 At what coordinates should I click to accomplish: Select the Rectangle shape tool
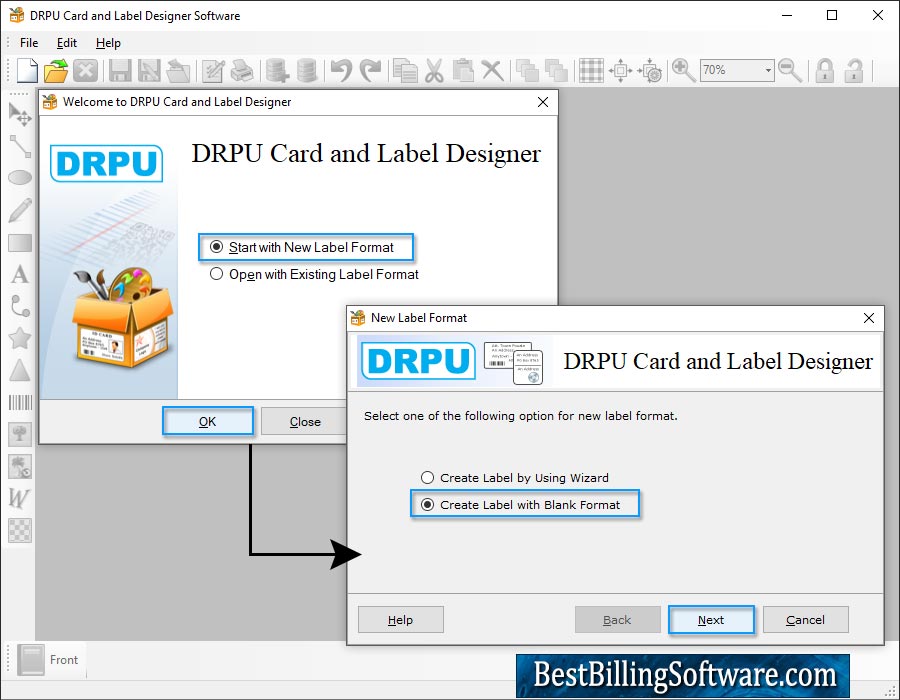coord(20,243)
